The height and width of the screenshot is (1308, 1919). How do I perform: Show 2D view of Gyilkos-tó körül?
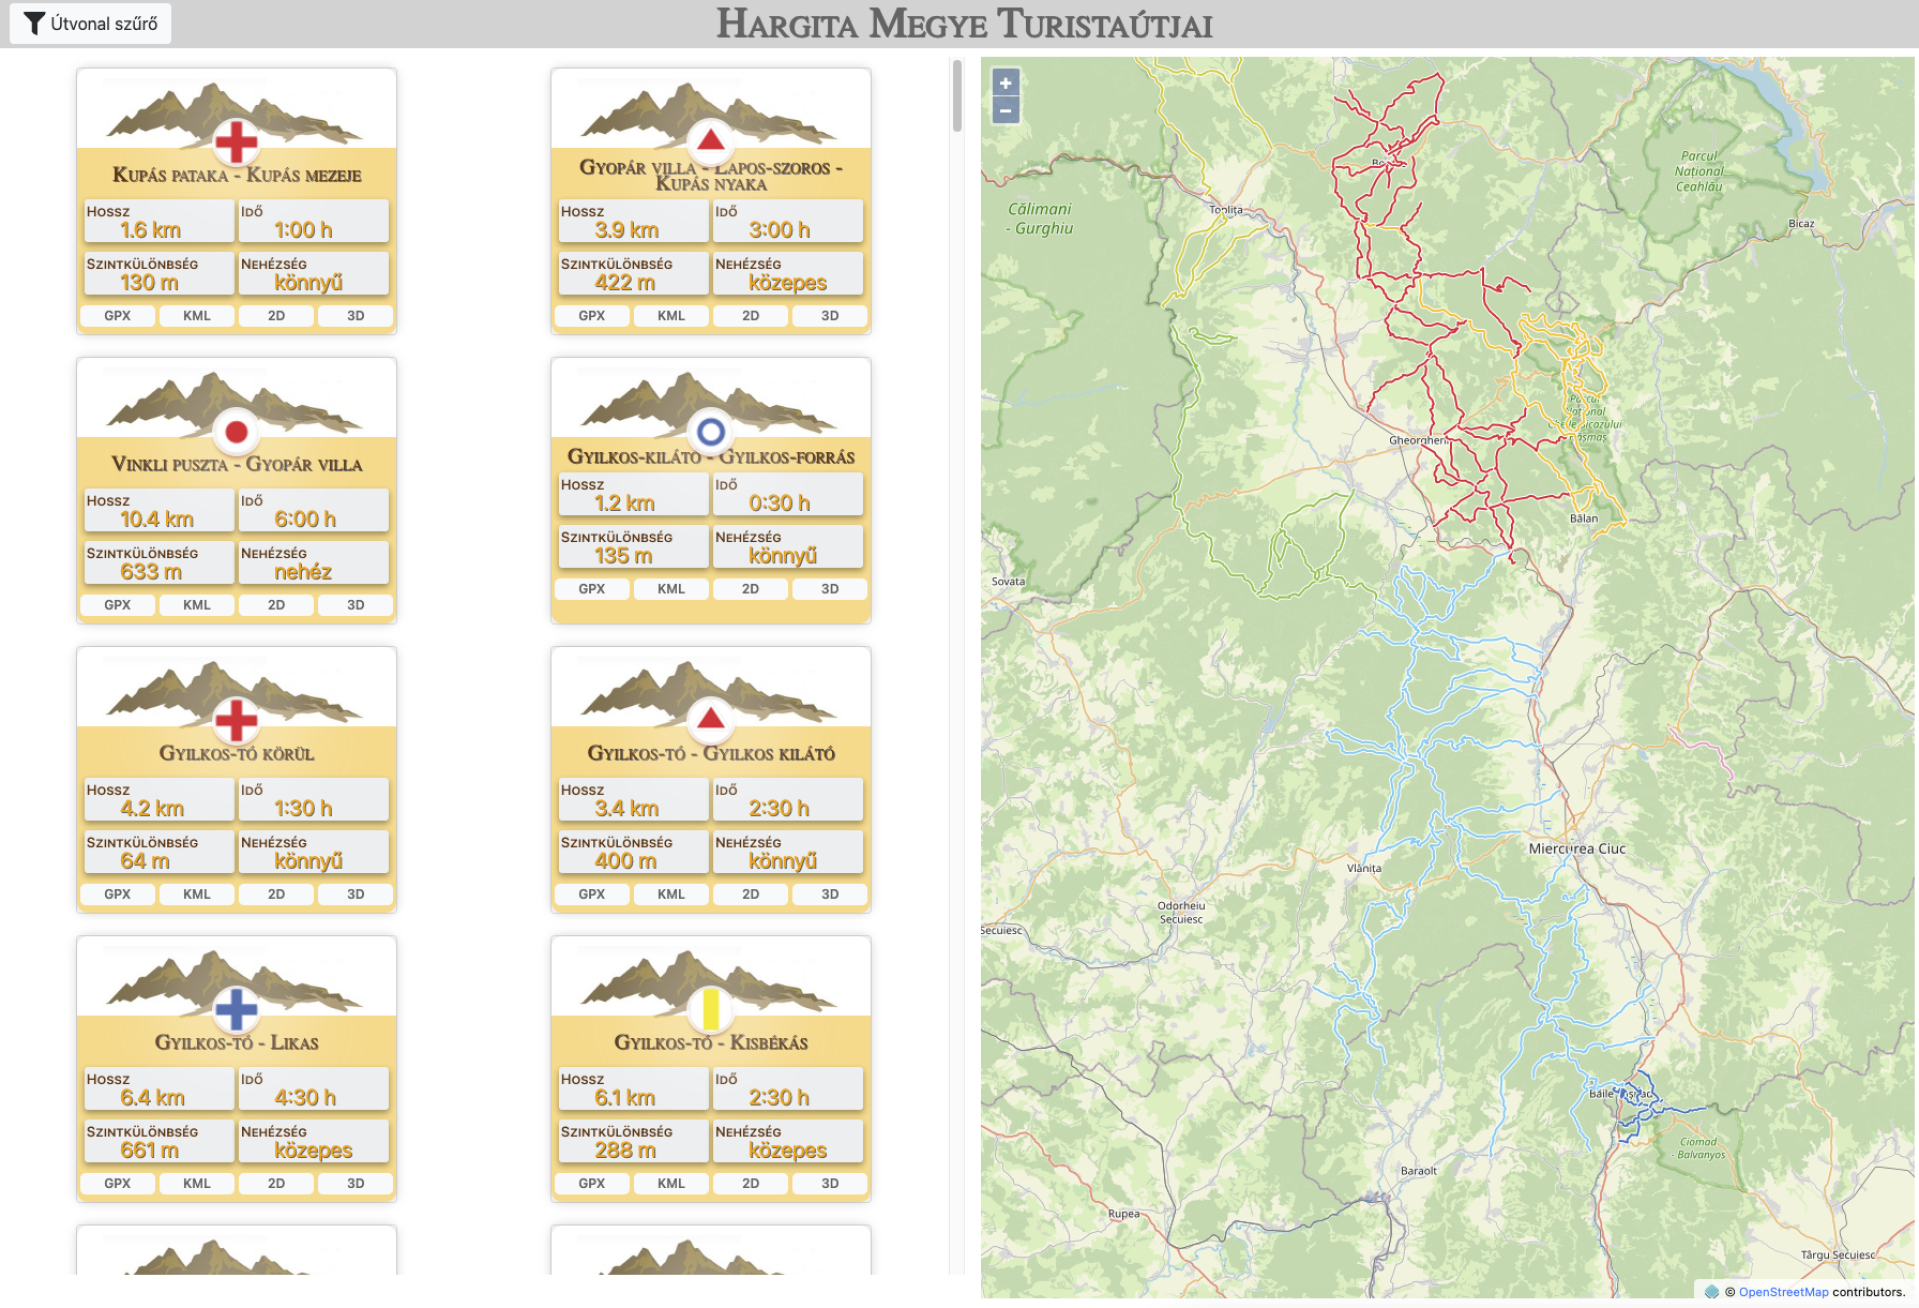pyautogui.click(x=276, y=894)
